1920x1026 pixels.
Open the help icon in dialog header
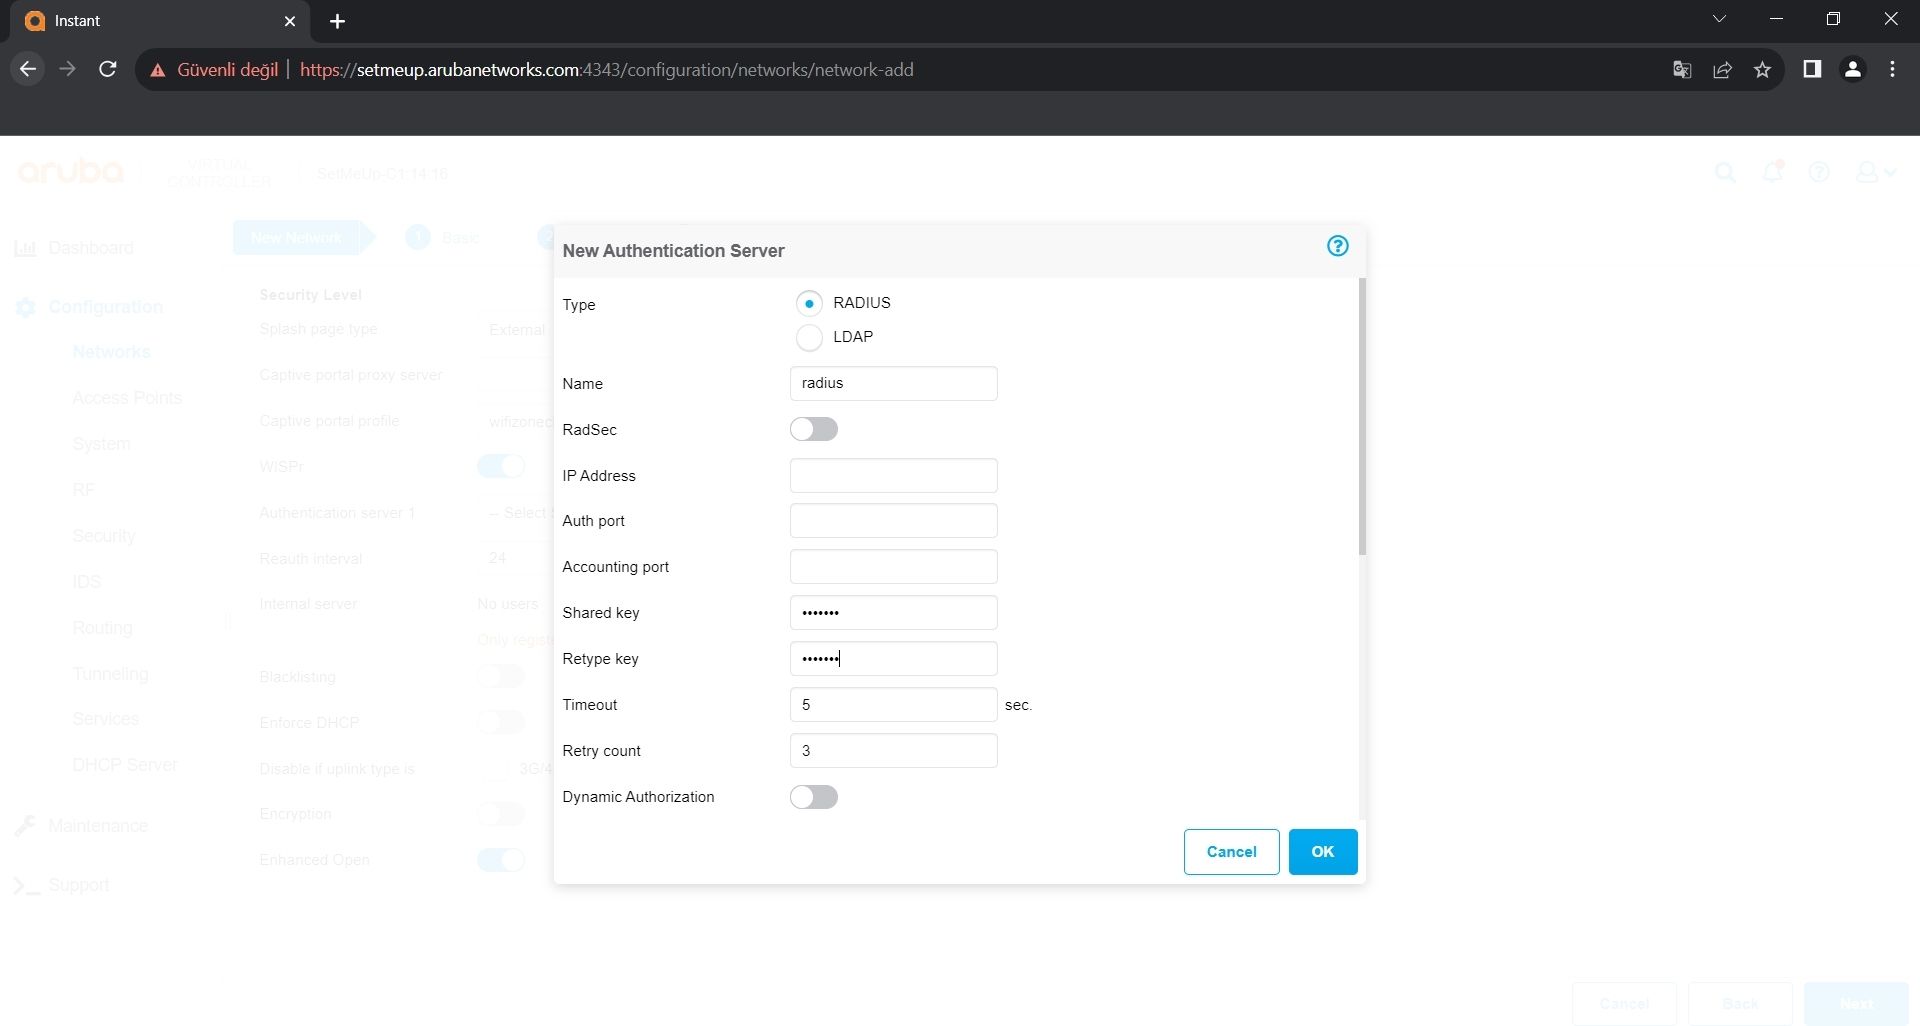pos(1337,246)
